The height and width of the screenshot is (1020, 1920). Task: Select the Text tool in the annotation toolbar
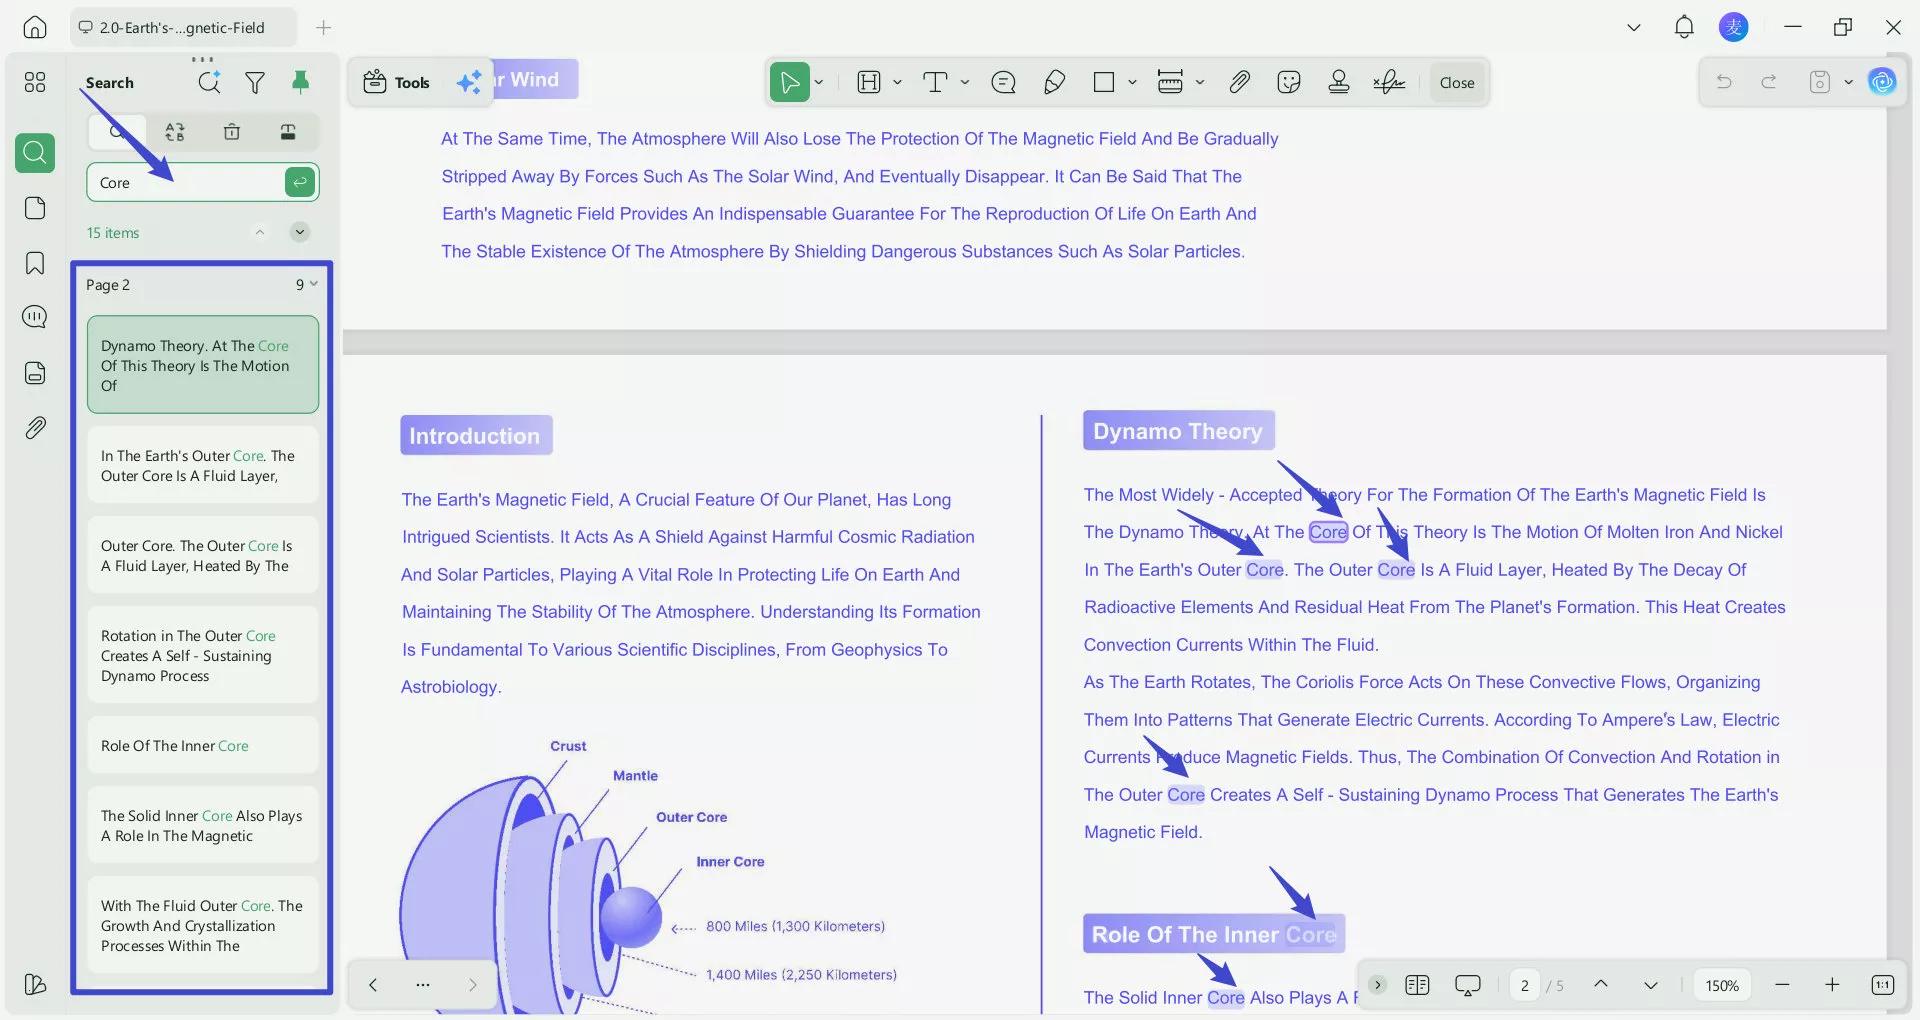point(937,82)
